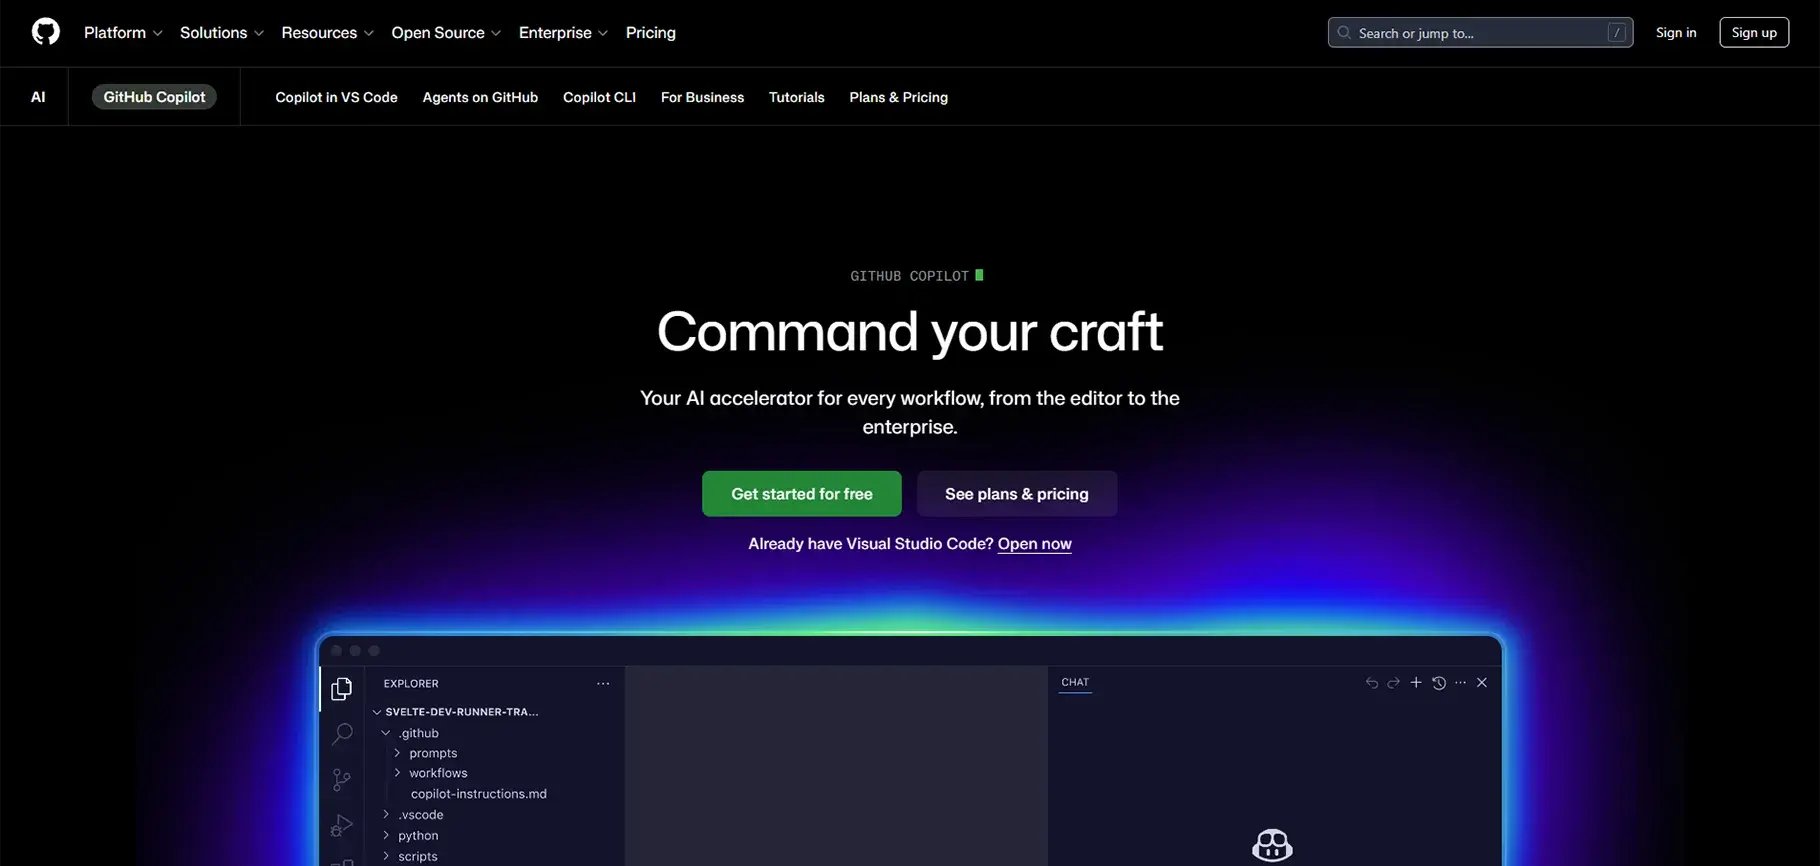Open Source Control icon in activity bar
1820x866 pixels.
[342, 780]
